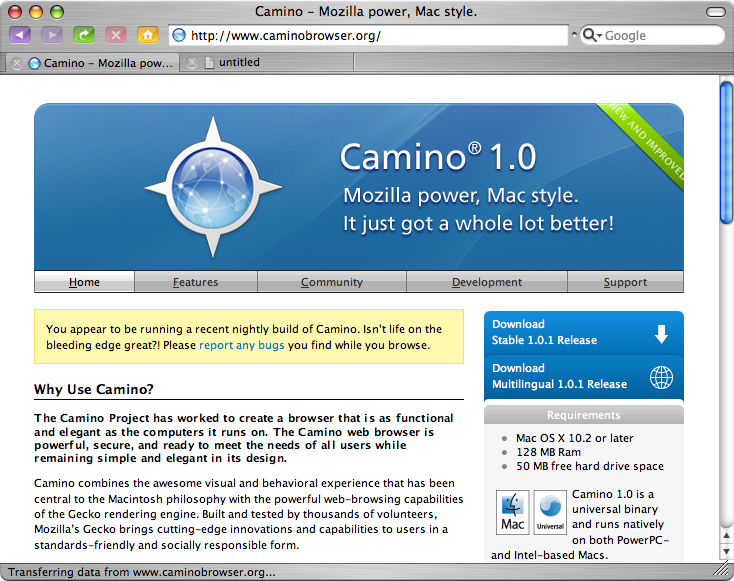Open the Home navigation item

(x=84, y=282)
